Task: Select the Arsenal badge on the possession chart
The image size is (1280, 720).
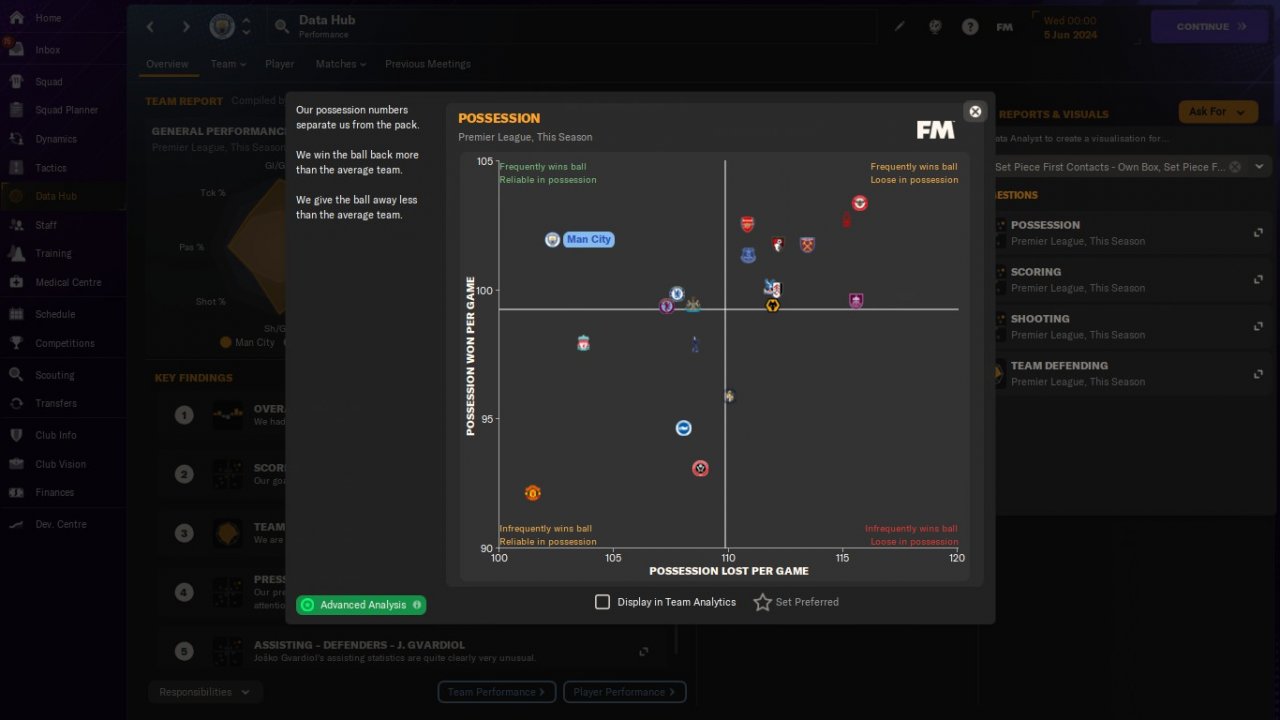Action: 747,224
